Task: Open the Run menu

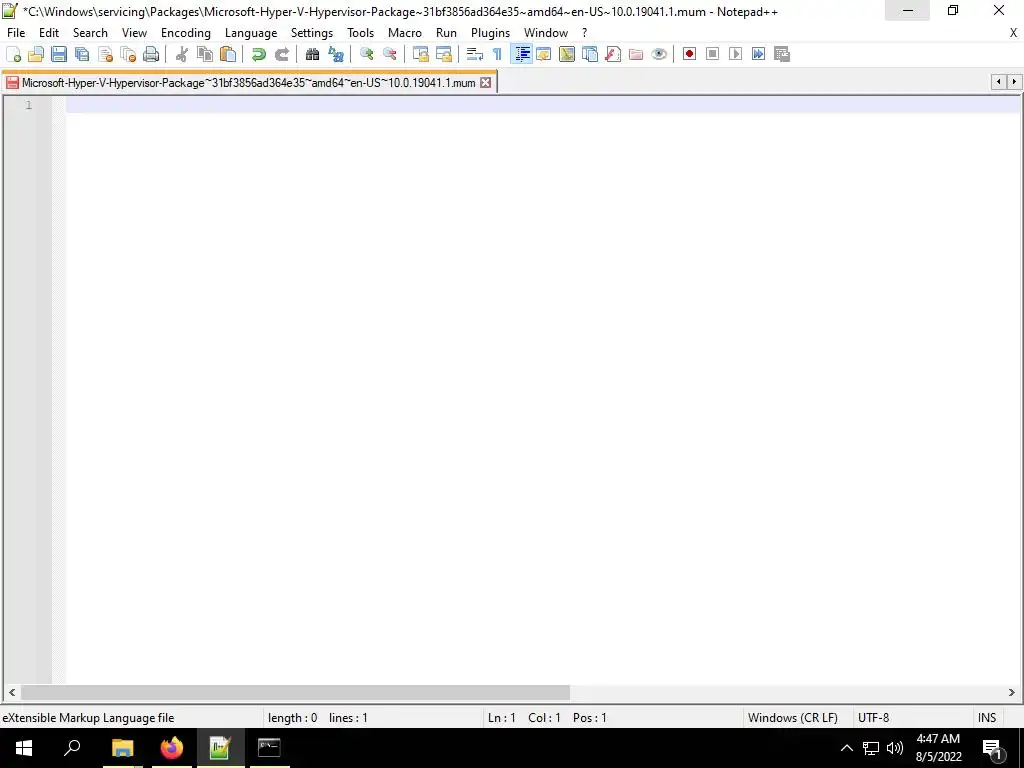Action: click(446, 33)
